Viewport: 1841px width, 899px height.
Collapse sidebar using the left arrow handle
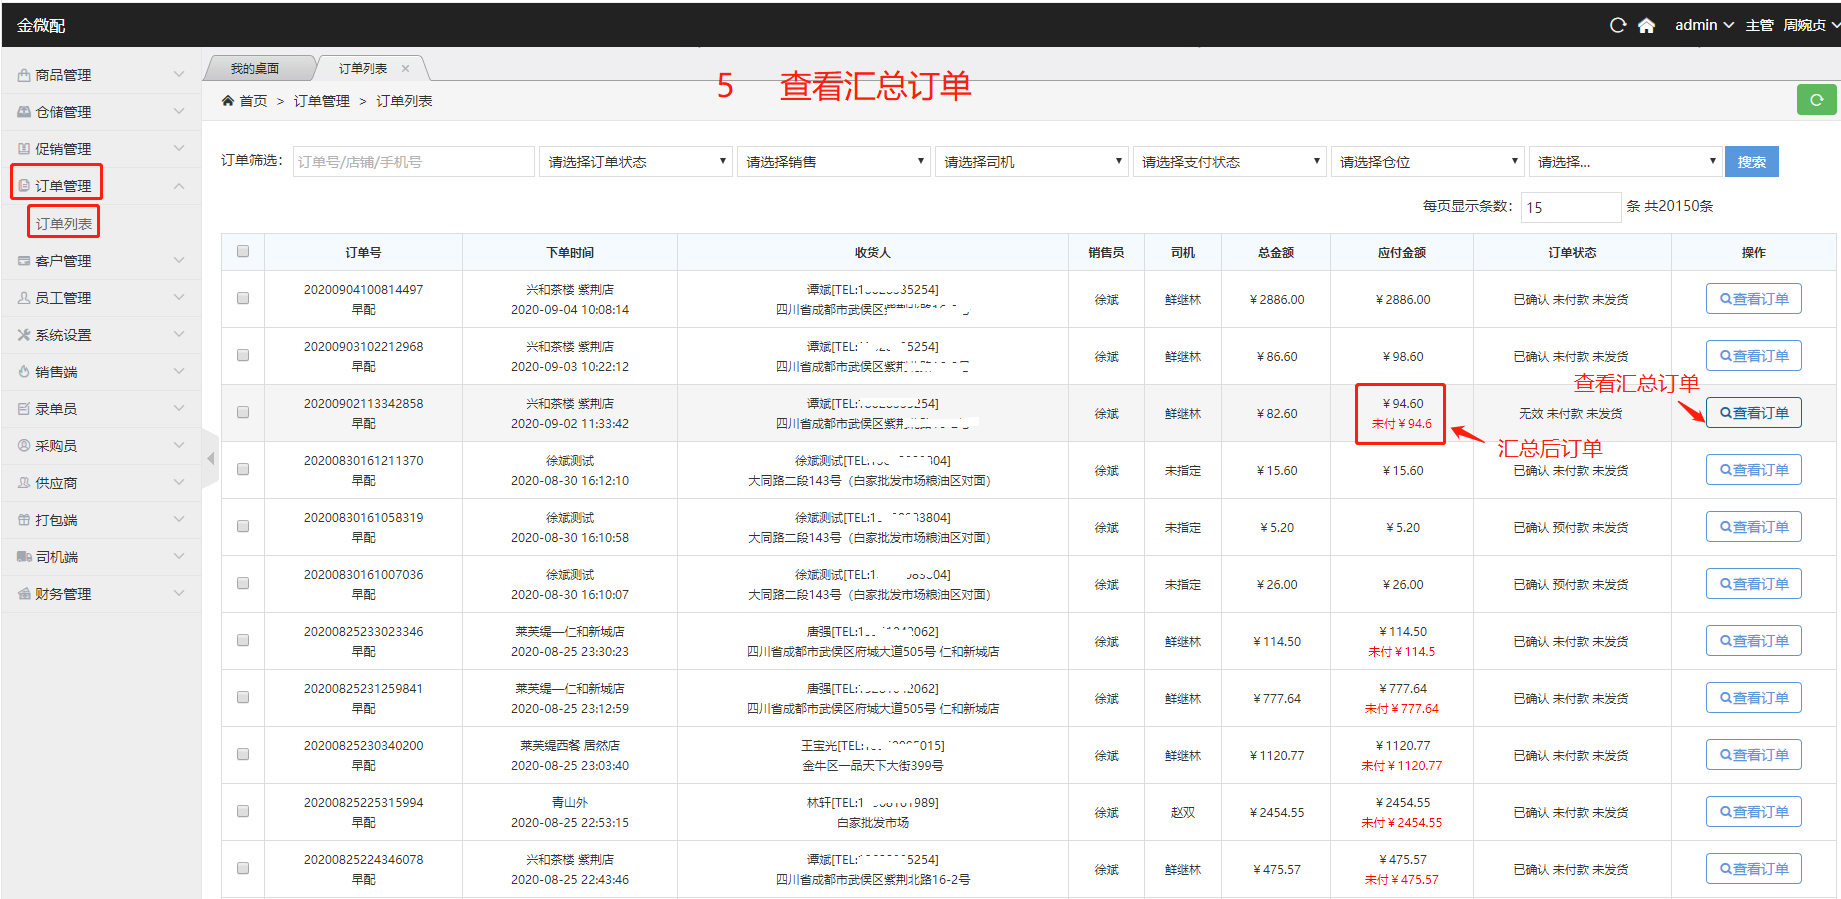pyautogui.click(x=210, y=458)
